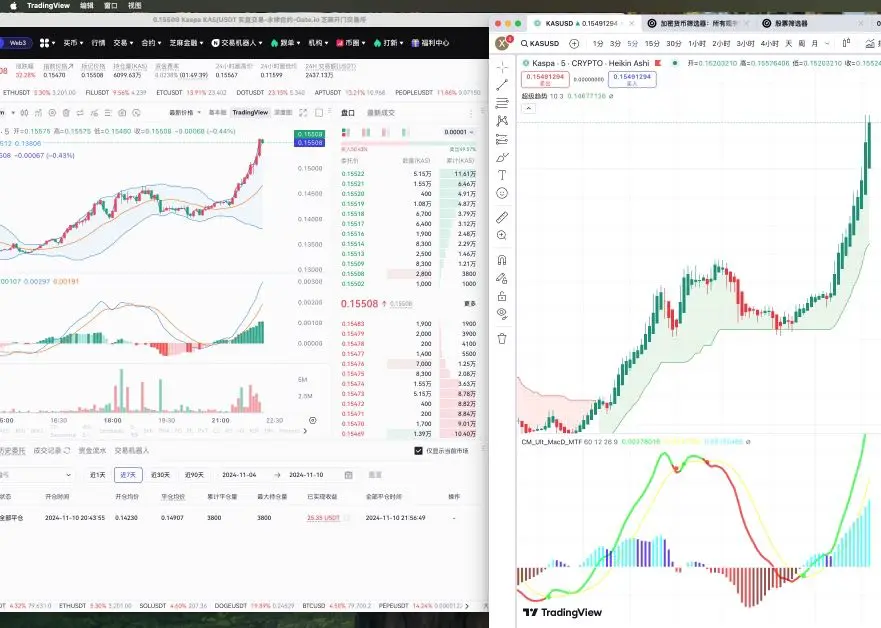Viewport: 881px width, 628px height.
Task: Open the calendar icon beside date range
Action: point(348,475)
